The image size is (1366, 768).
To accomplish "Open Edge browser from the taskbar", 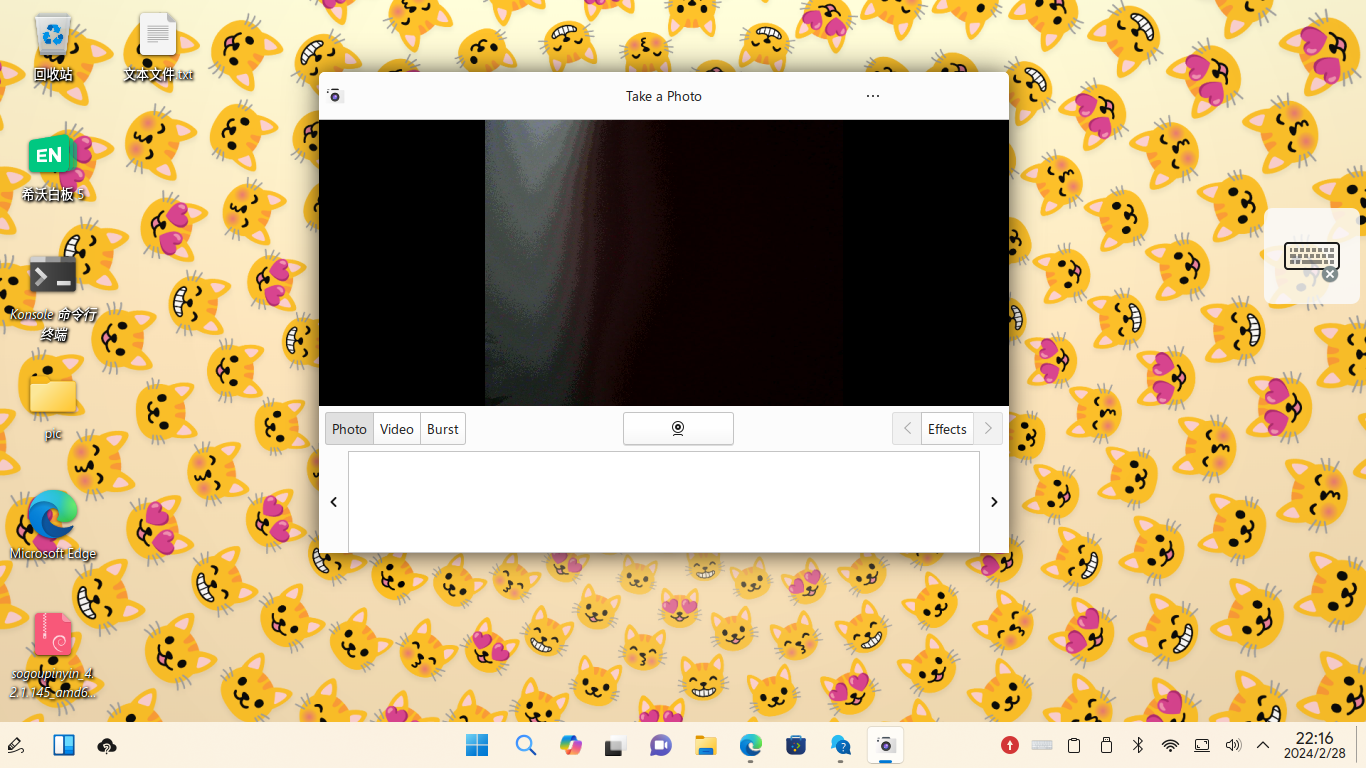I will click(751, 745).
